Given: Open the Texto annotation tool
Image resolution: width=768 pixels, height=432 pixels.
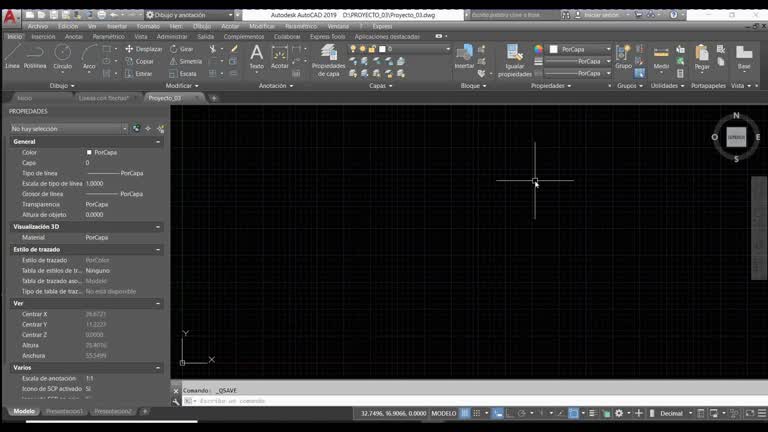Looking at the screenshot, I should point(256,57).
